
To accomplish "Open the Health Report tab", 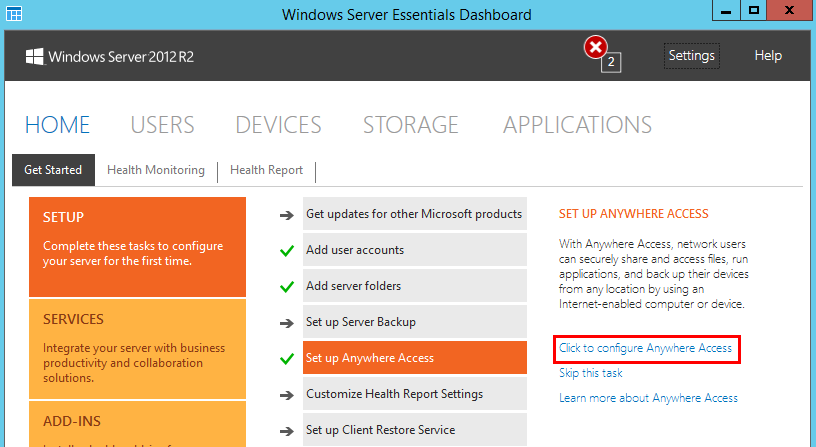I will [266, 170].
